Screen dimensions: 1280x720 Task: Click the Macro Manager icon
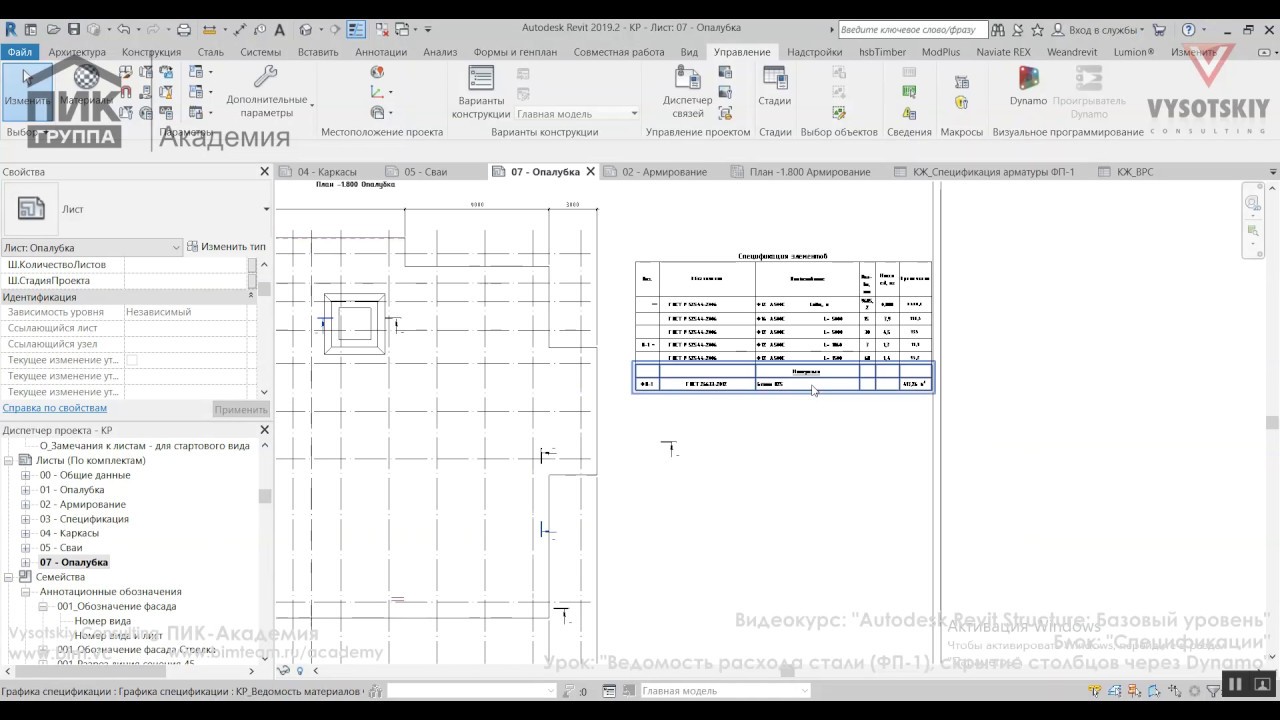(961, 82)
